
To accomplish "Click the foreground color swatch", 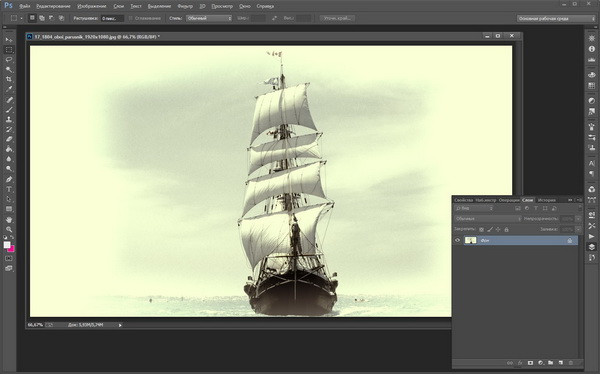I will (x=7, y=245).
